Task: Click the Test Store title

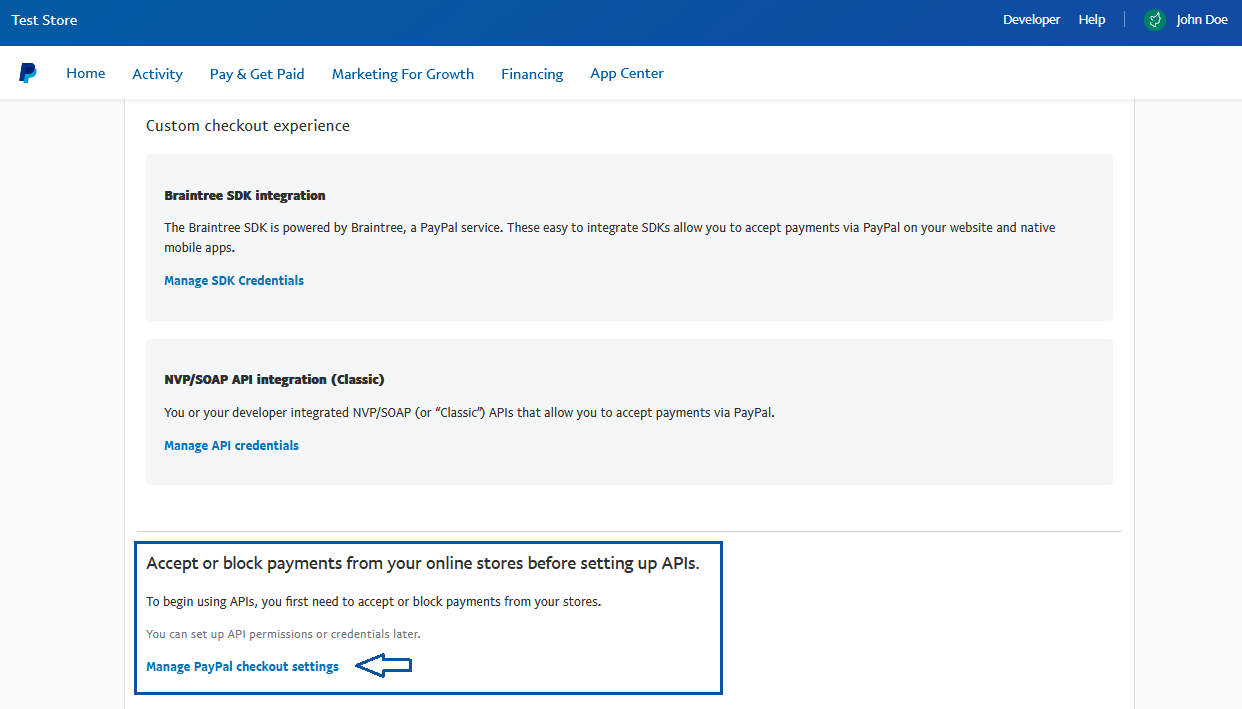Action: pos(44,20)
